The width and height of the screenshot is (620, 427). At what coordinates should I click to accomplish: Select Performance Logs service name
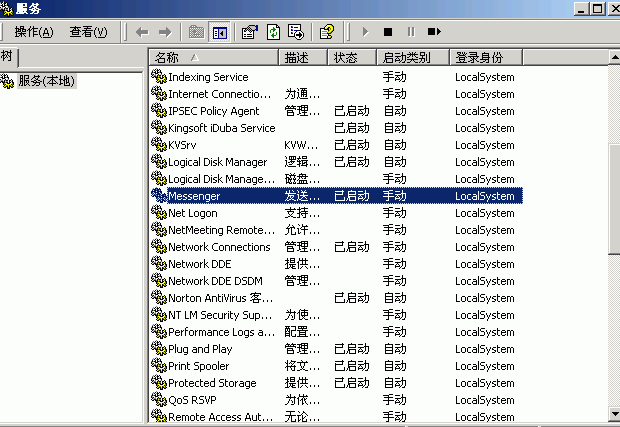tap(221, 332)
